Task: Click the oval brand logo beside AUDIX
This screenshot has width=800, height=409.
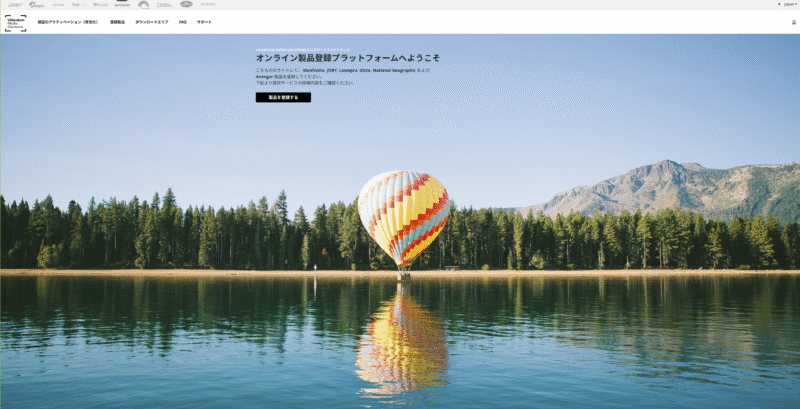Action: (186, 4)
